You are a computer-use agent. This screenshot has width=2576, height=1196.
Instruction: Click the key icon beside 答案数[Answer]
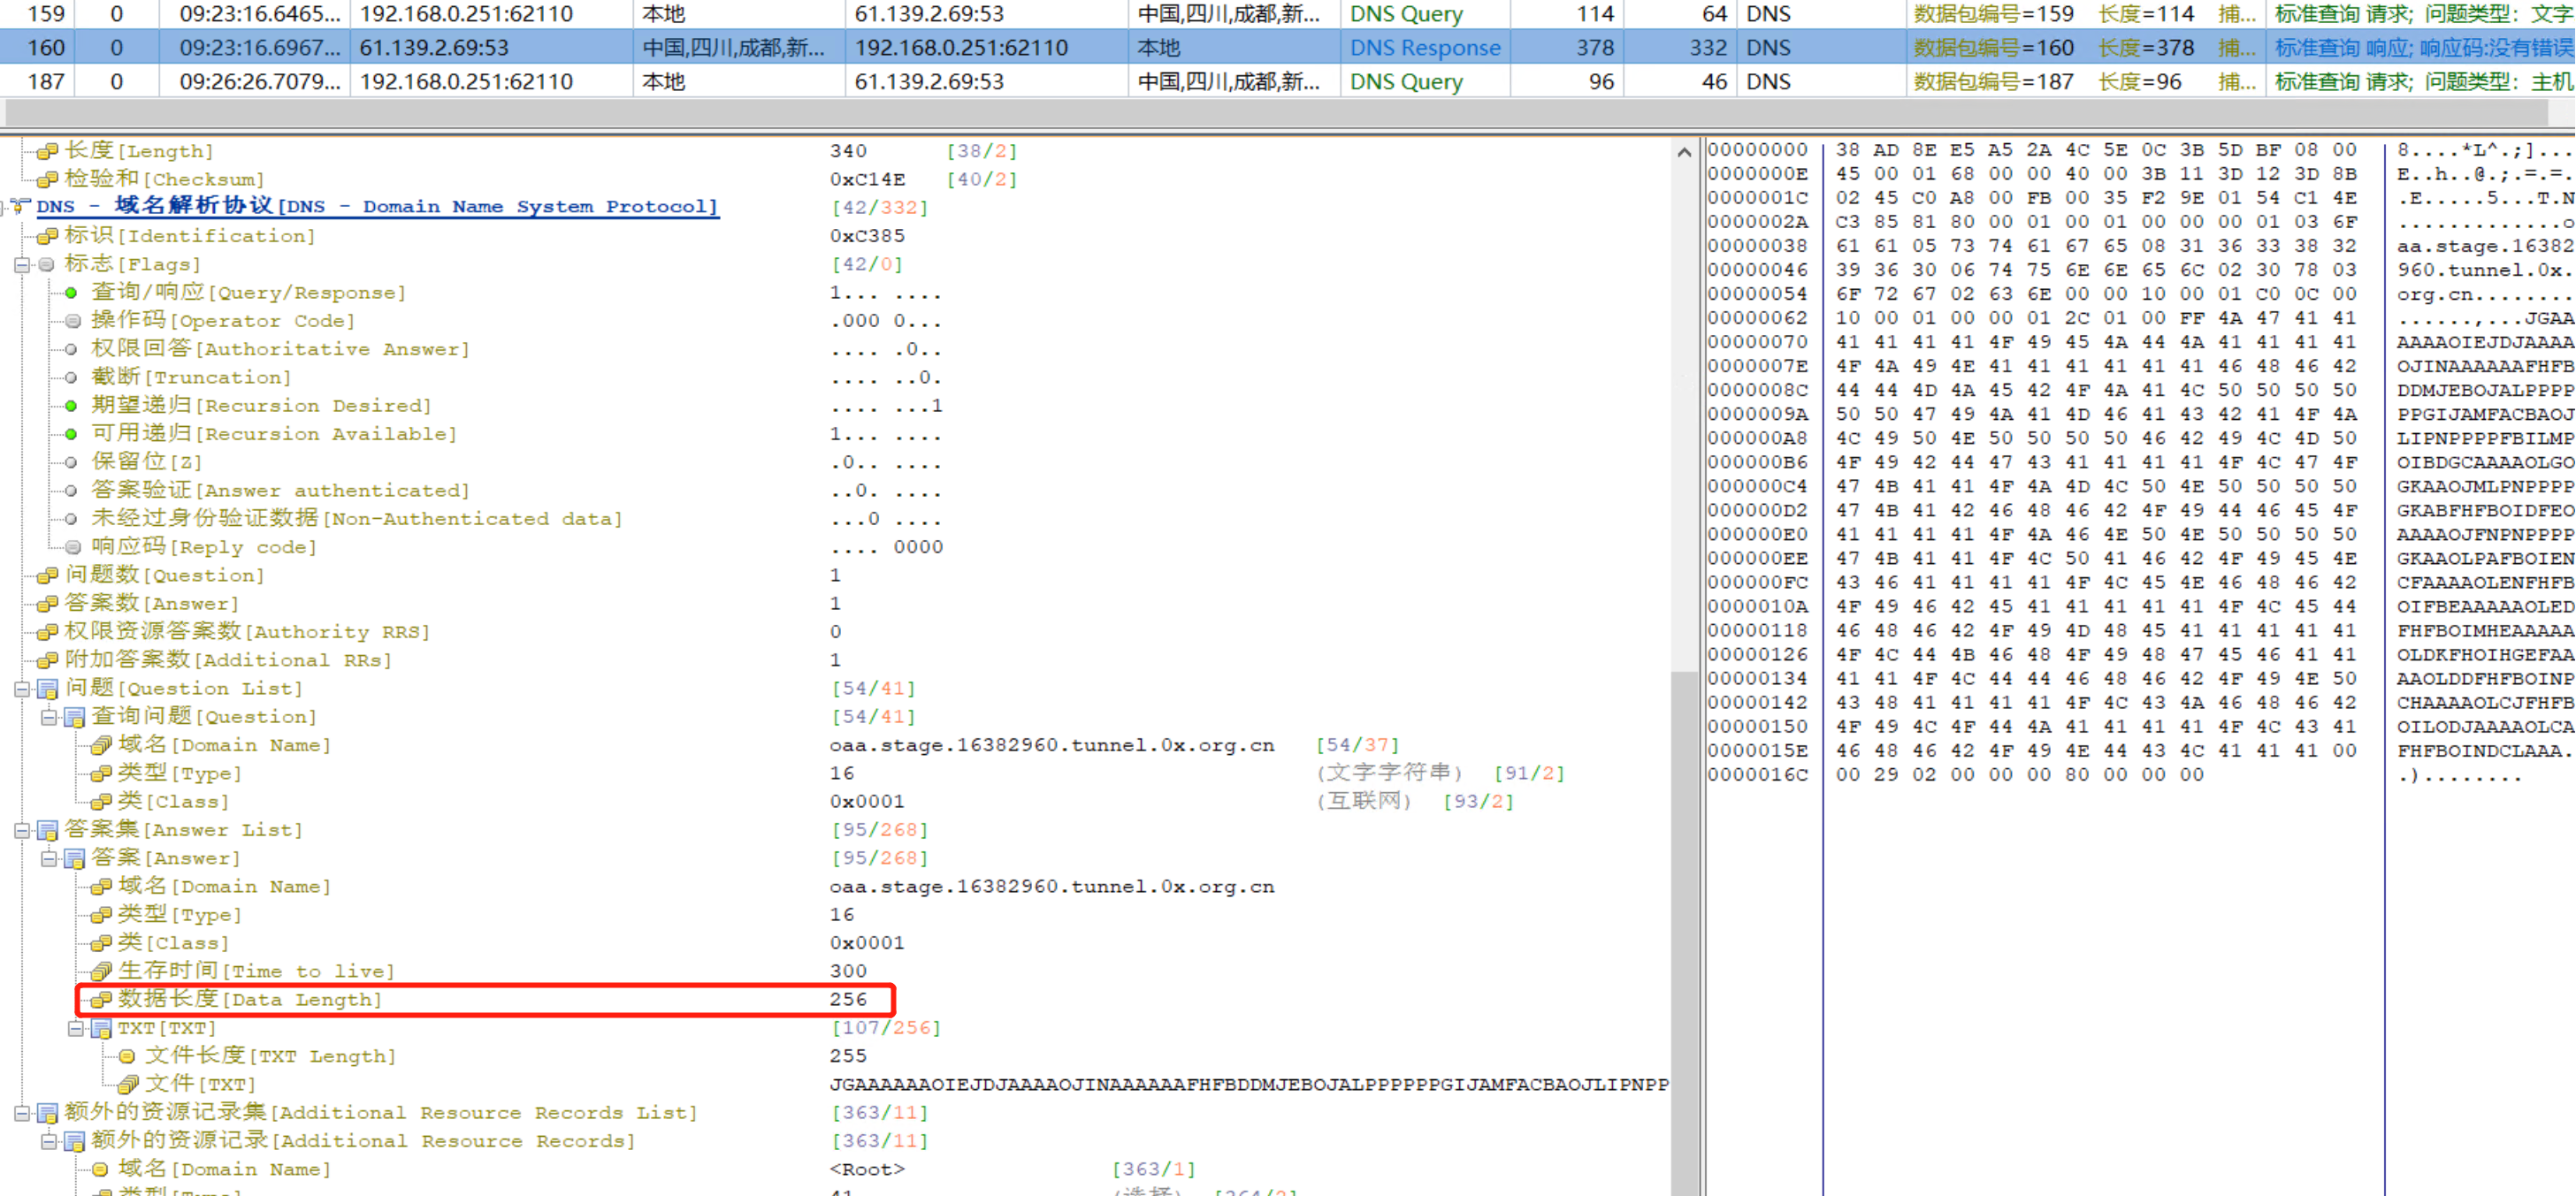pos(47,604)
